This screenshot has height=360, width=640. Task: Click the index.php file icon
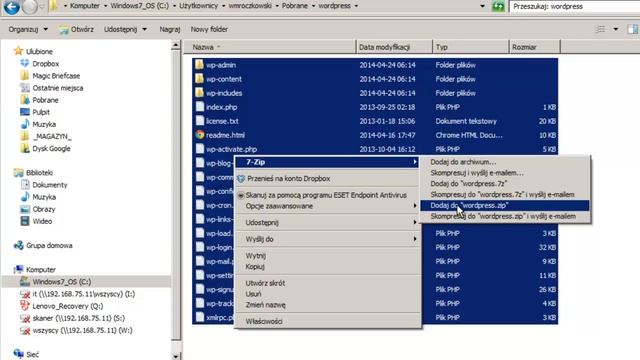(x=200, y=107)
